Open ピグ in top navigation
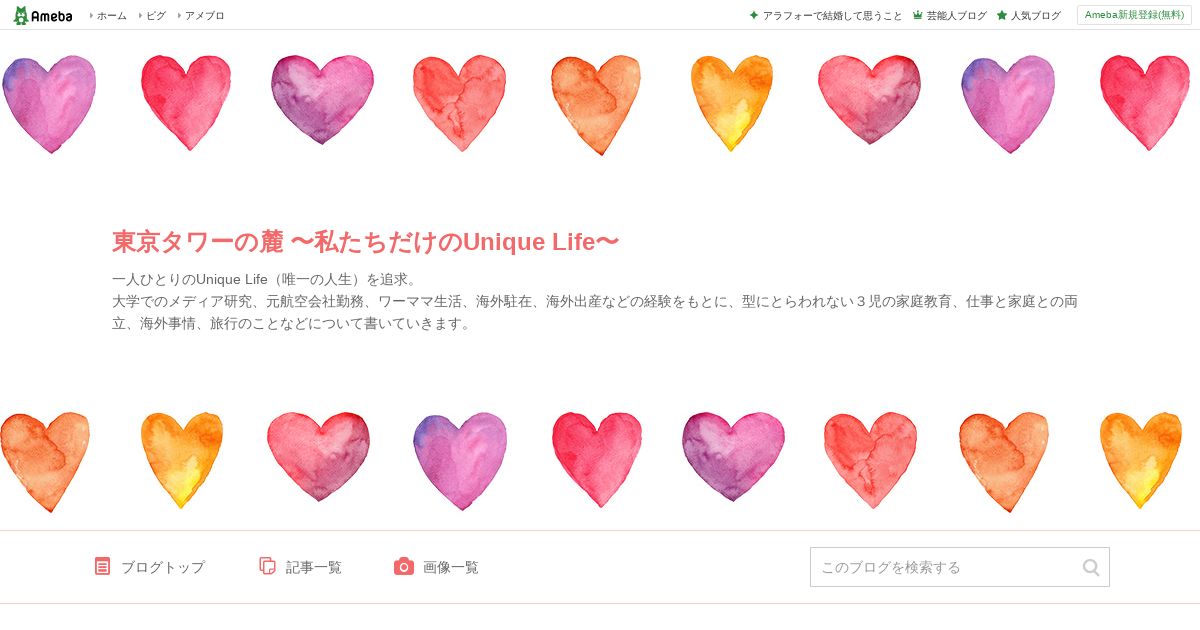The width and height of the screenshot is (1200, 630). 156,15
